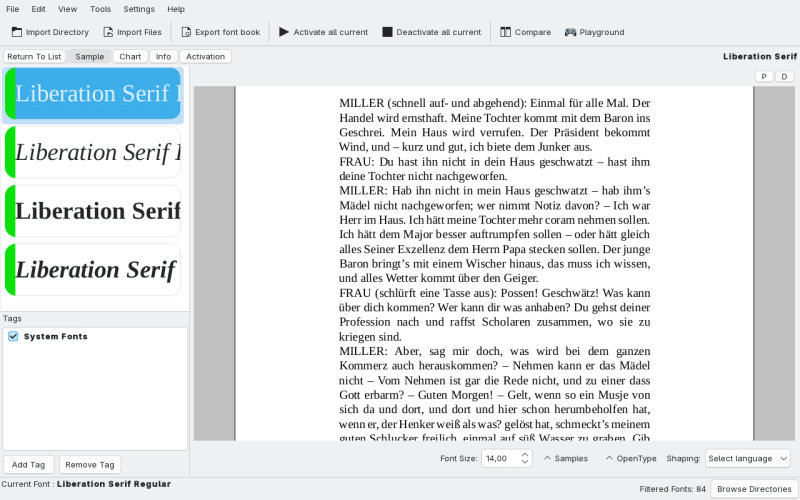Expand the OpenType panel

(x=631, y=458)
